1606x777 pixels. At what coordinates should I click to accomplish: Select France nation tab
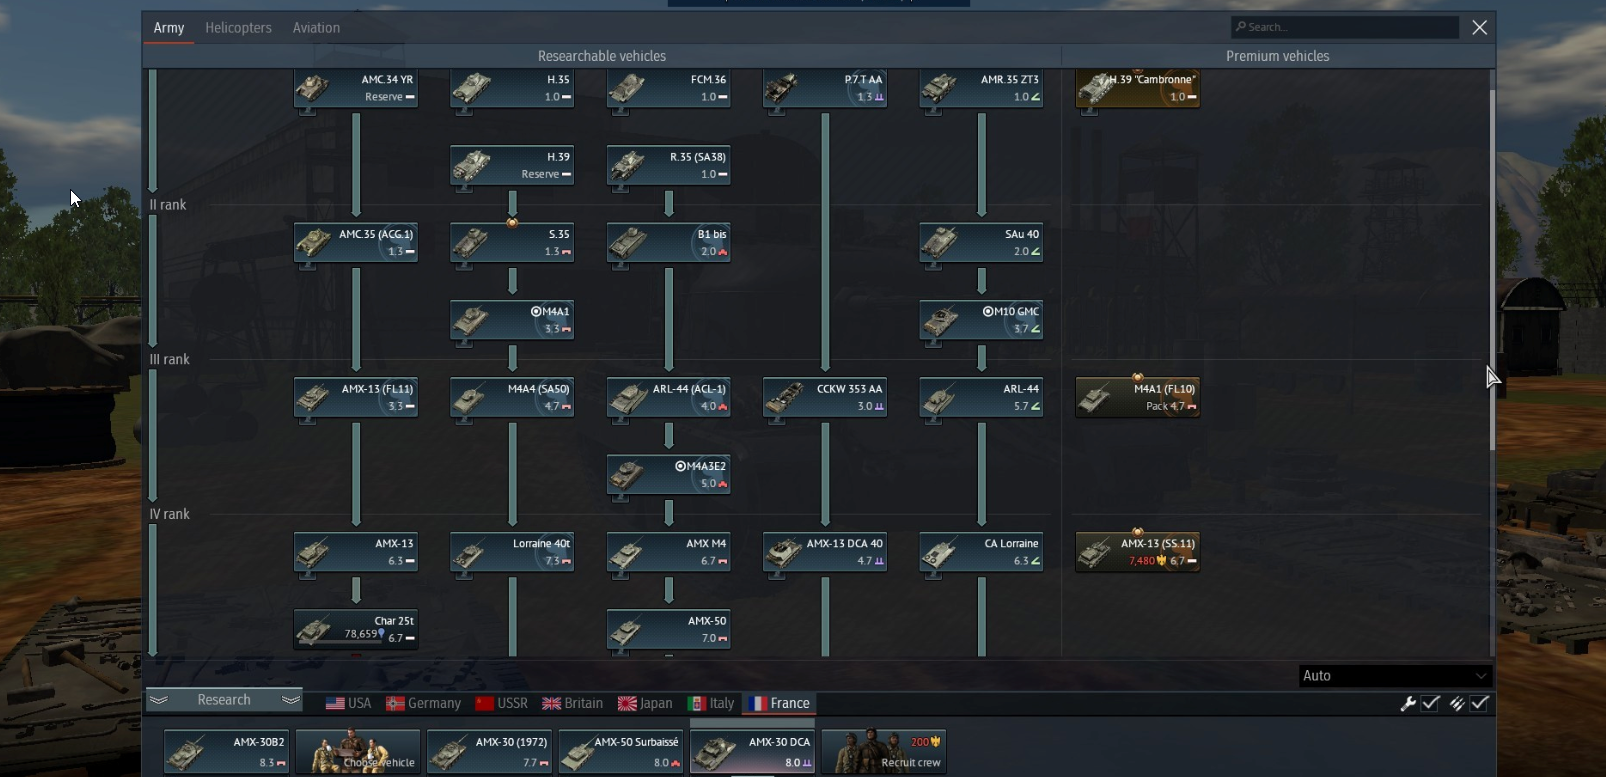779,704
